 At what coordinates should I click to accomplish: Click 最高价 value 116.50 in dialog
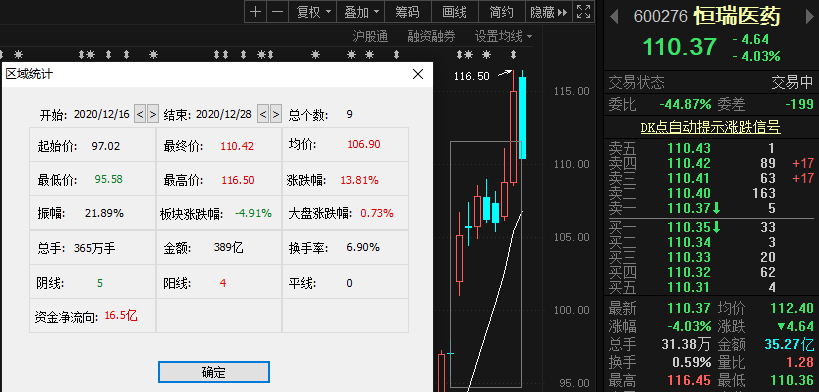coord(238,180)
